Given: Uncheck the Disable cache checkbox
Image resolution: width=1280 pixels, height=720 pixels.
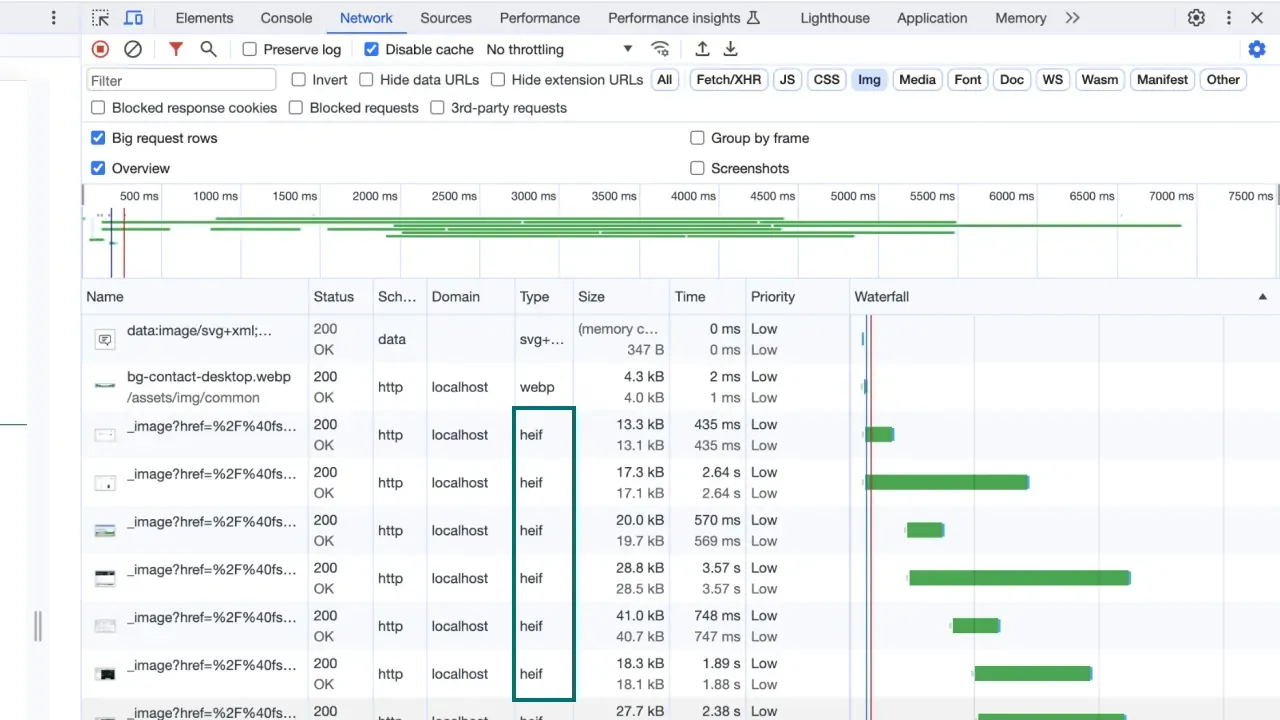Looking at the screenshot, I should pyautogui.click(x=371, y=49).
